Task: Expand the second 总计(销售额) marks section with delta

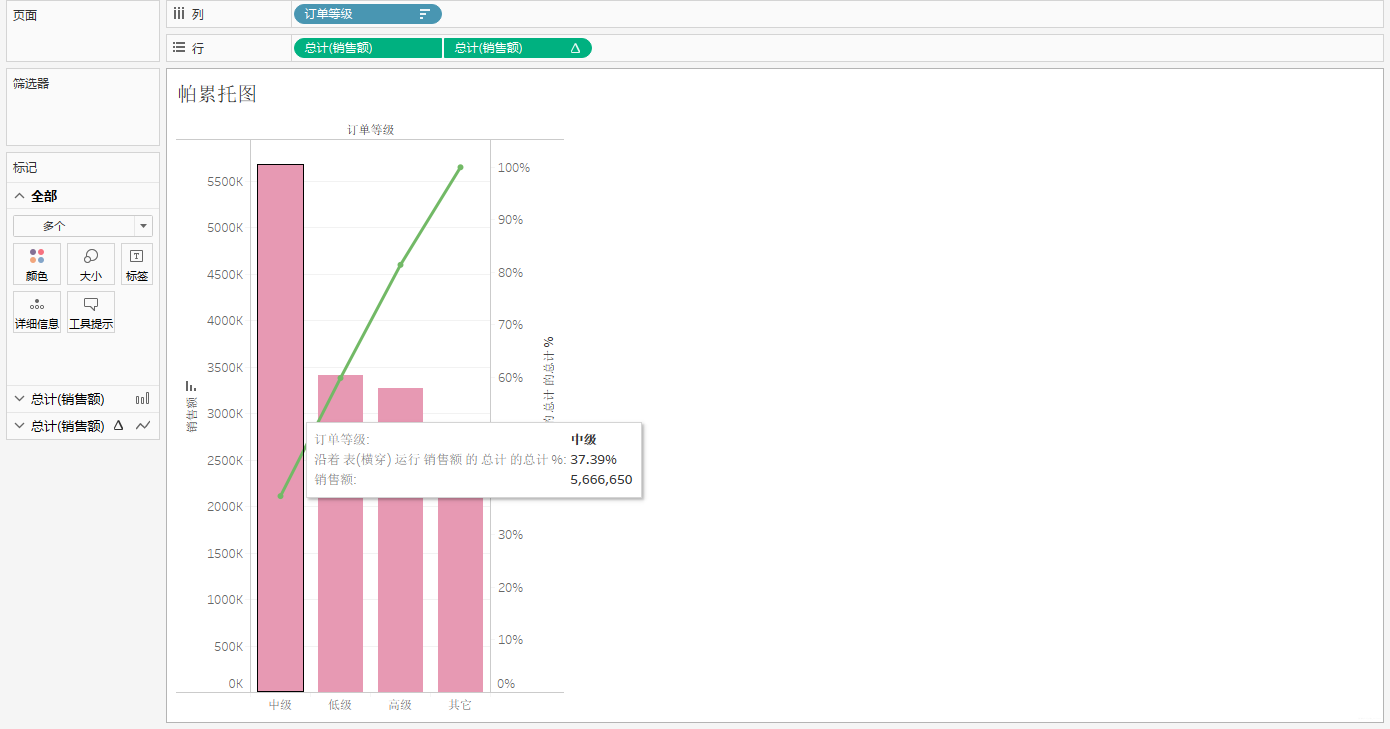Action: tap(19, 426)
